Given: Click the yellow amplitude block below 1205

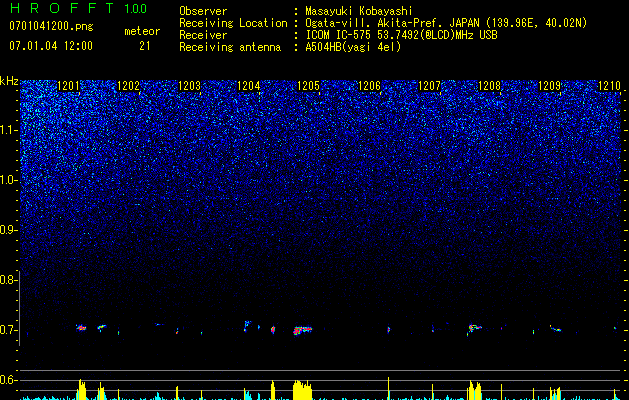Looking at the screenshot, I should point(302,390).
